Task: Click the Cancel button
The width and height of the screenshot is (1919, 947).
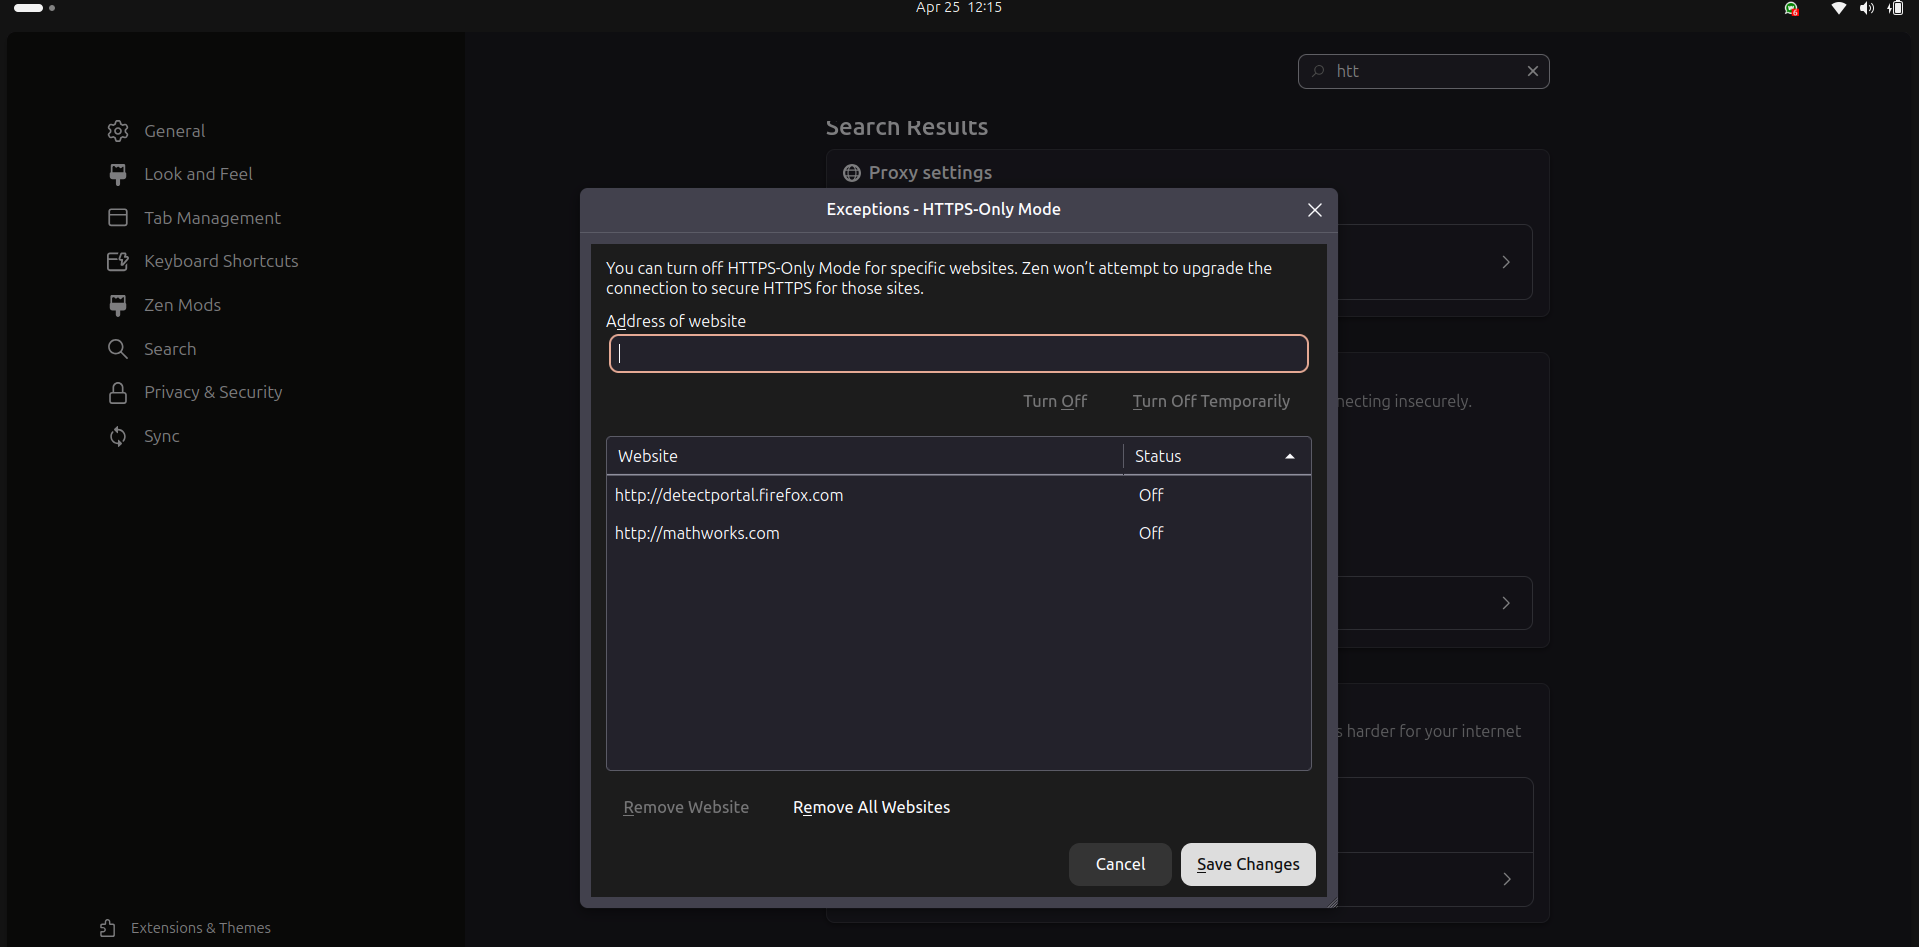Action: [x=1120, y=865]
